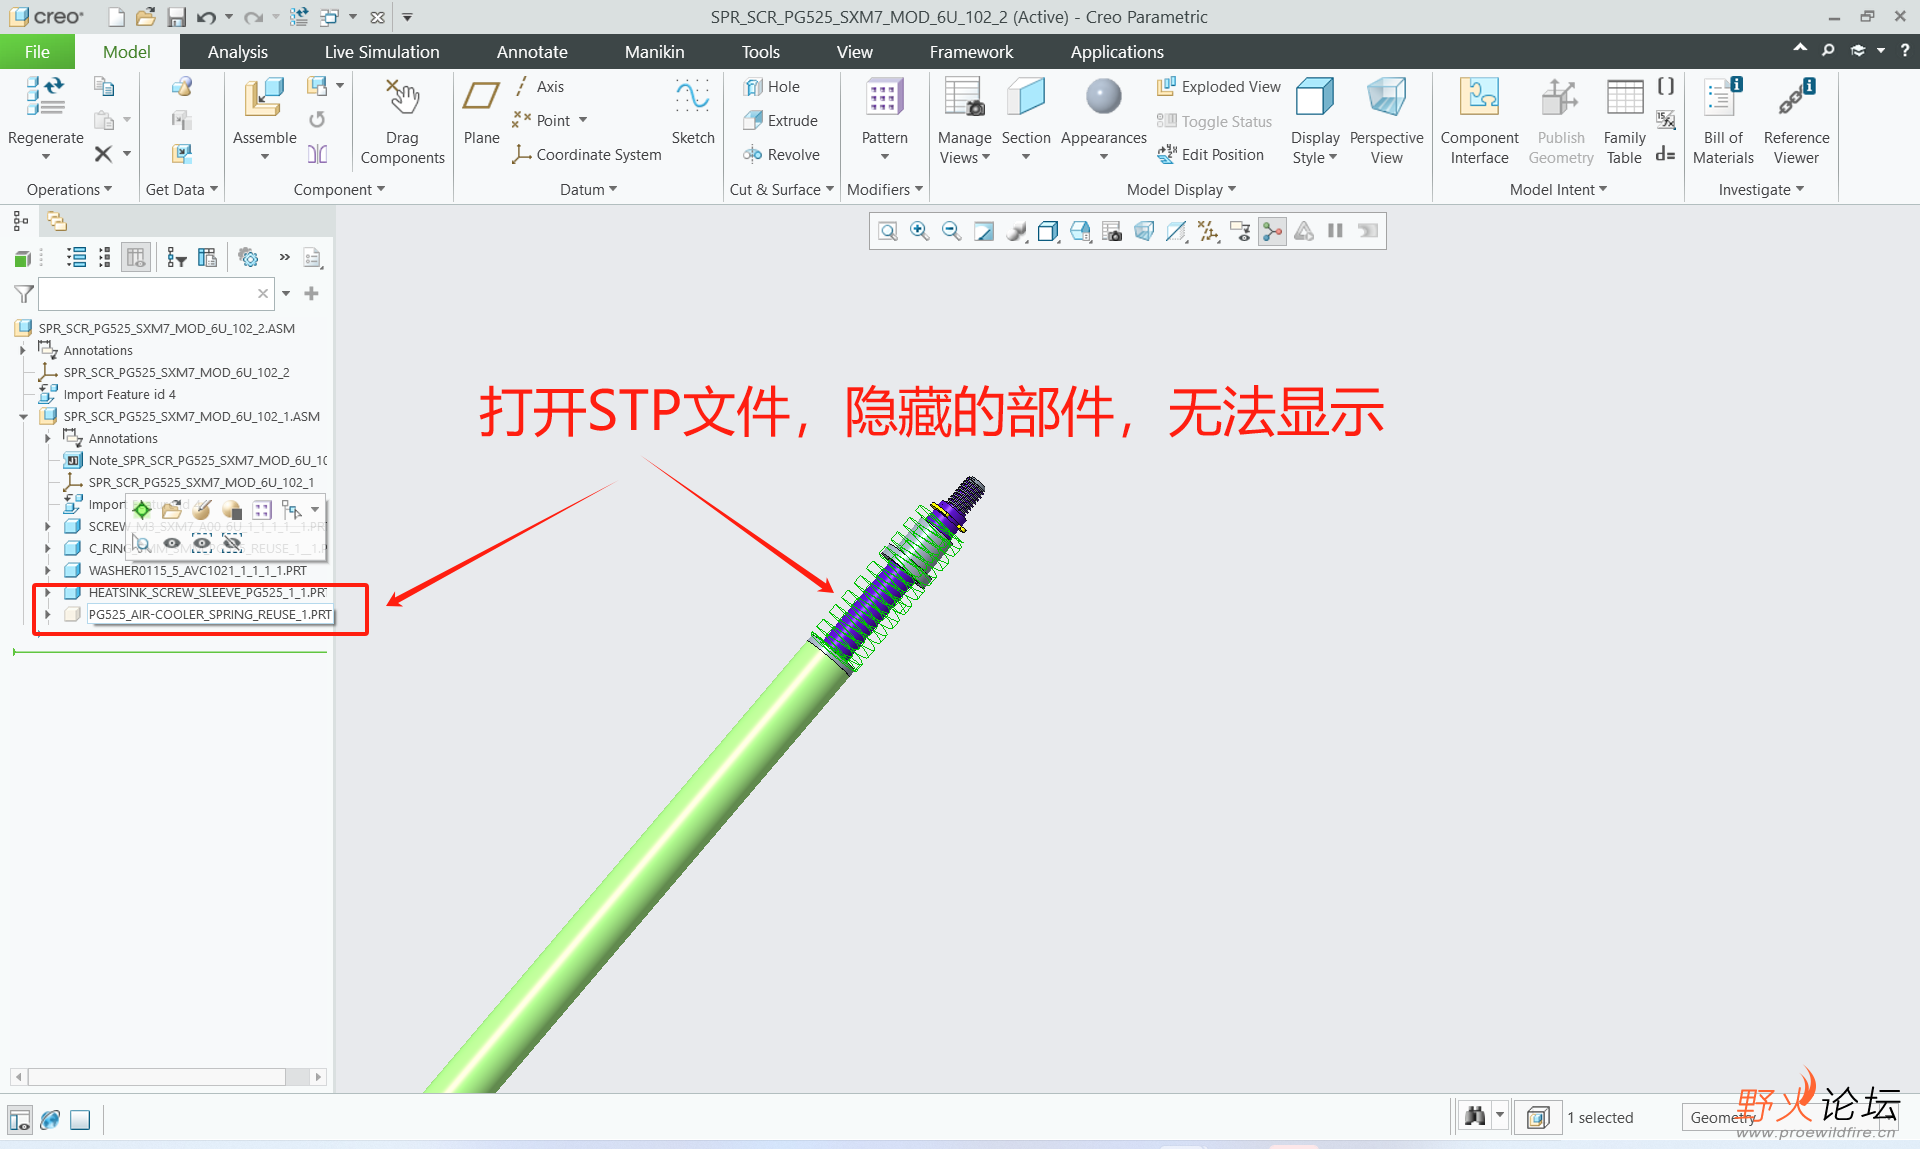
Task: Click Show Only in the mini toolbar
Action: pyautogui.click(x=202, y=543)
